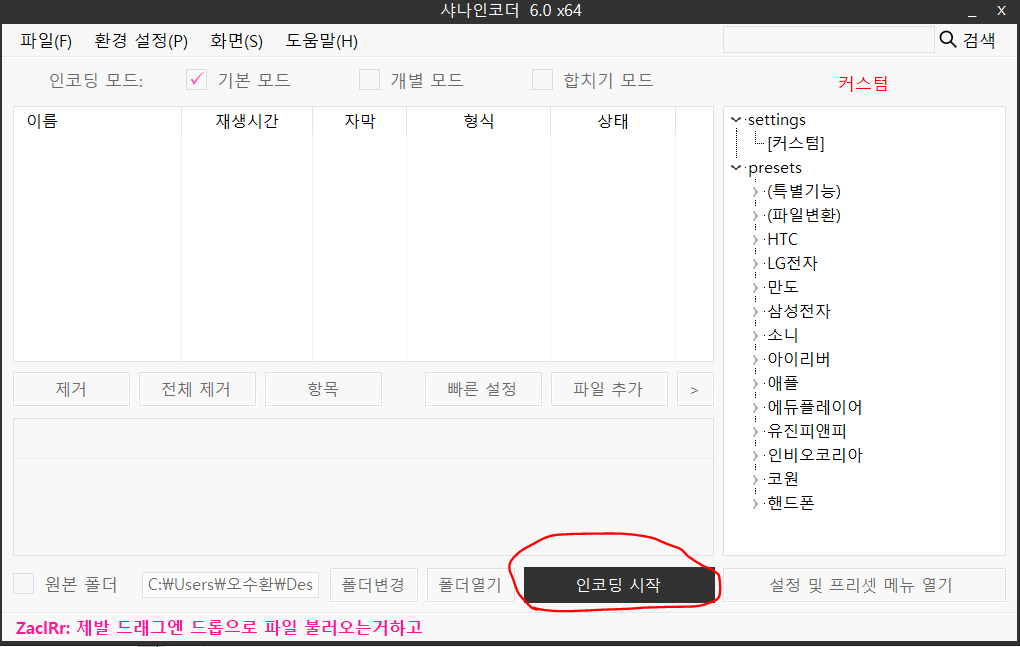Enable 합치기 모드 encoding mode
The image size is (1020, 647).
pyautogui.click(x=542, y=79)
